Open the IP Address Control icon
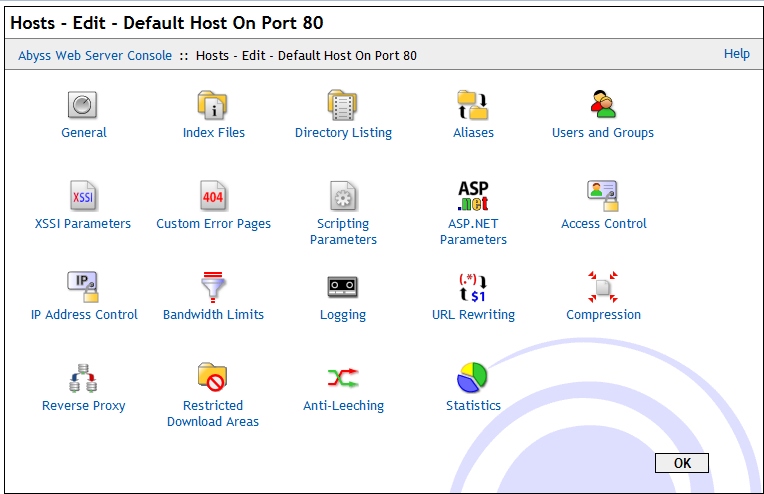The image size is (764, 494). click(83, 287)
